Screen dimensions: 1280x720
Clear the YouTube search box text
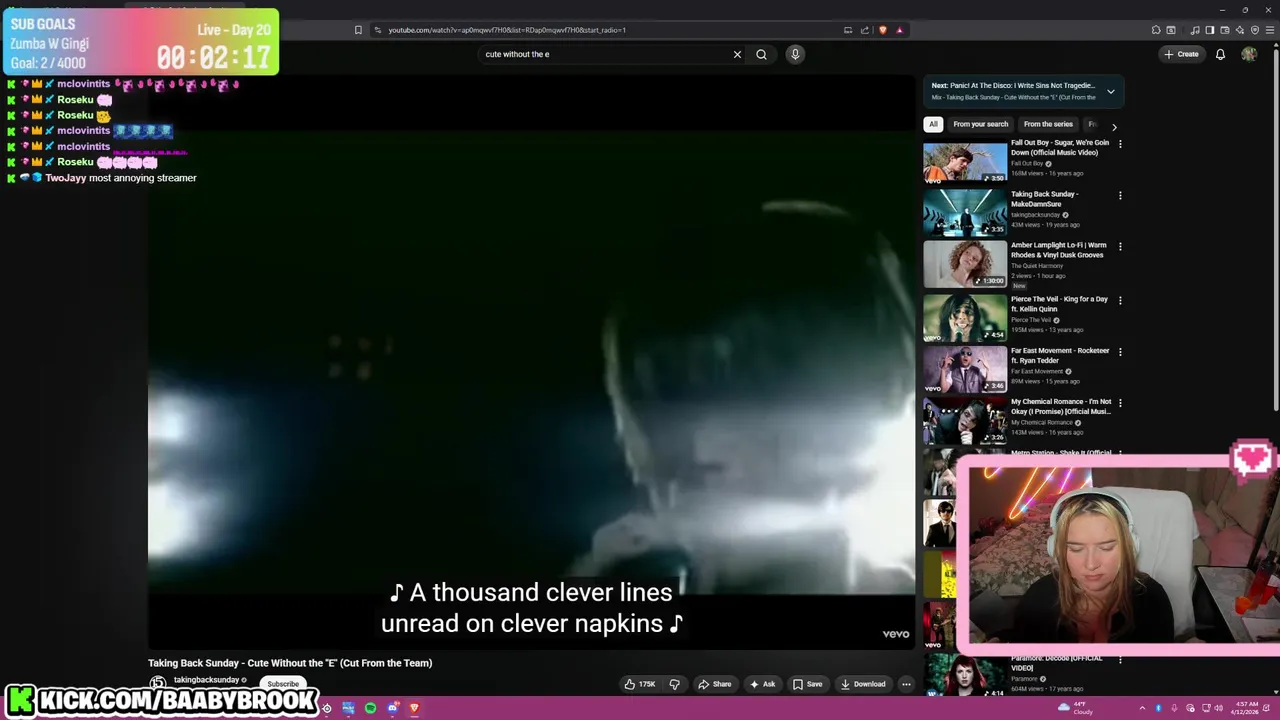pos(737,54)
